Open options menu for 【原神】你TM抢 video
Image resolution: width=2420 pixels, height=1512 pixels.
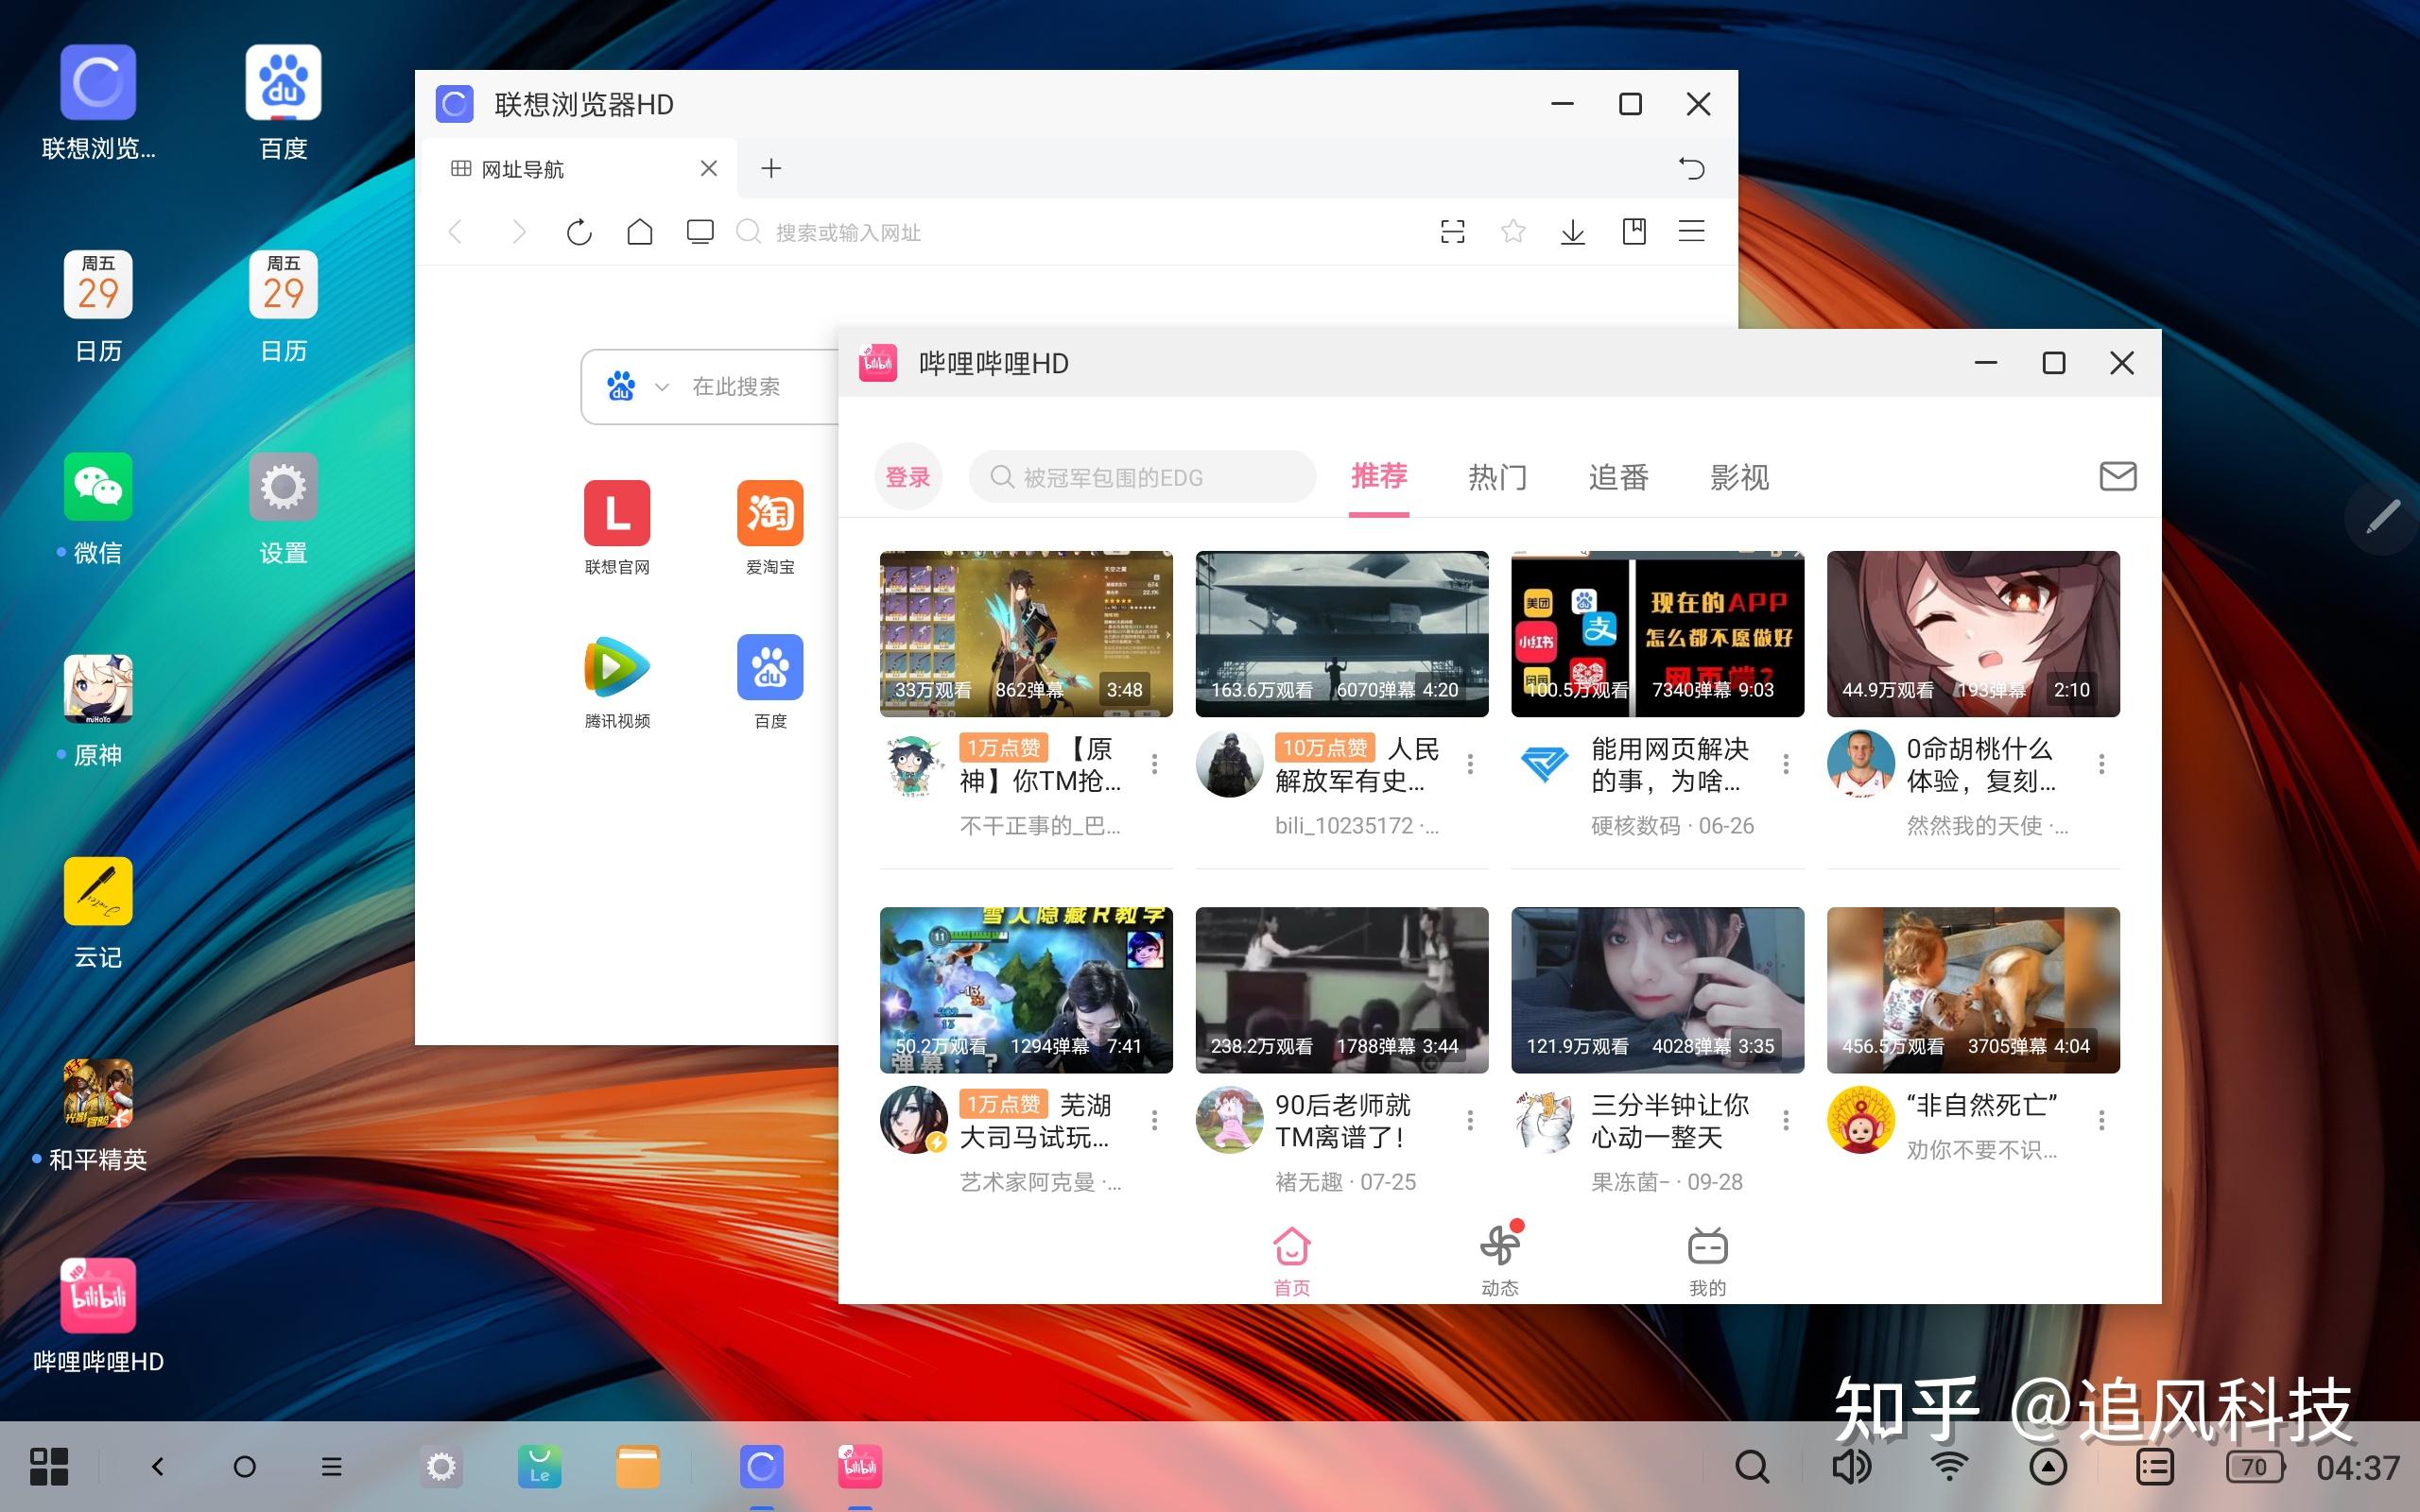tap(1154, 764)
